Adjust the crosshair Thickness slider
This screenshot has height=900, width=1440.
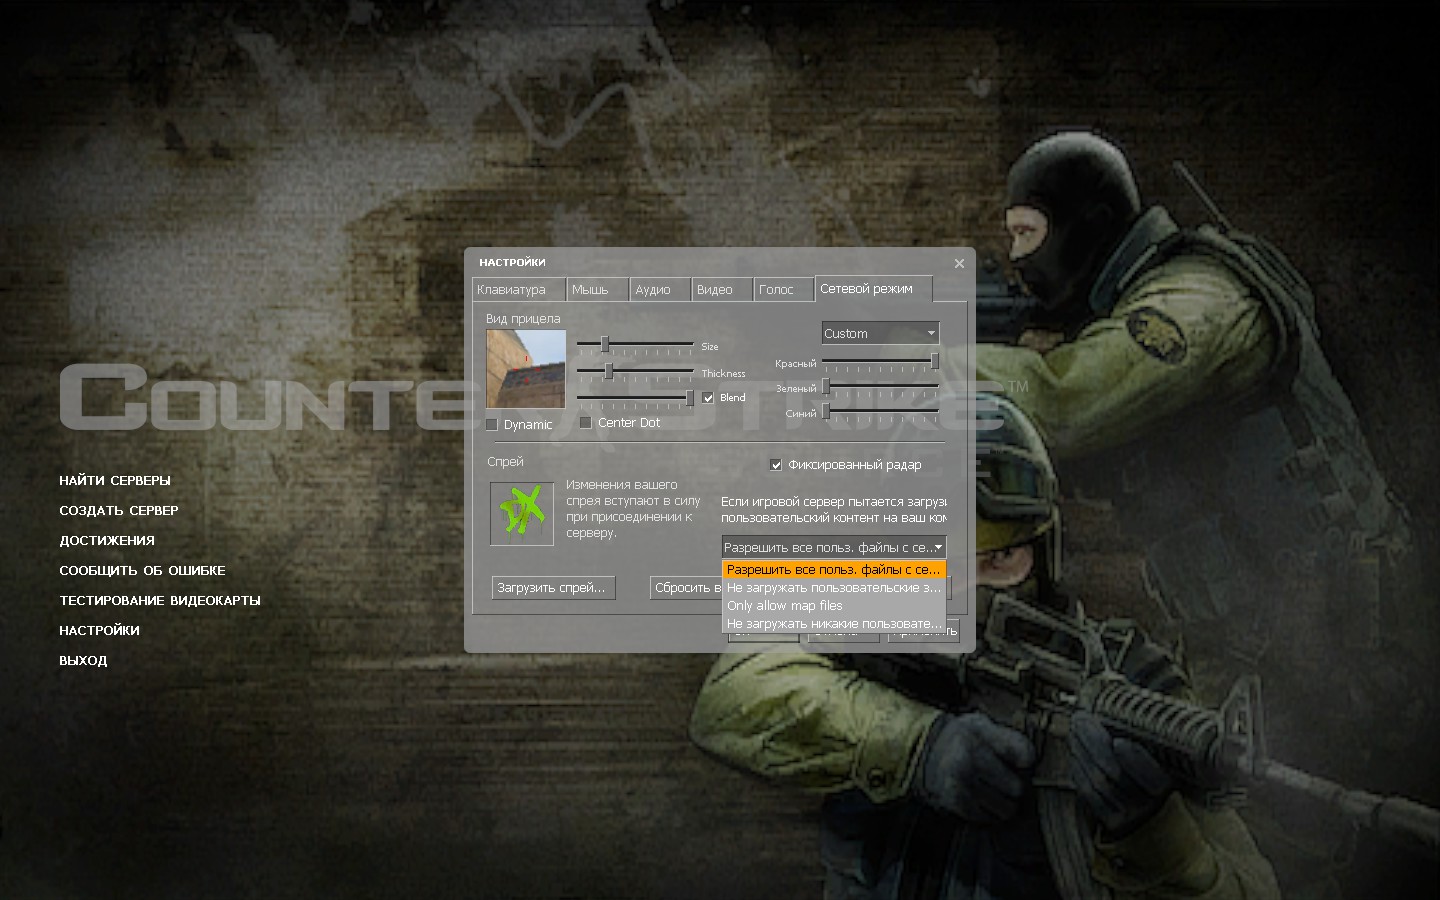[x=635, y=371]
